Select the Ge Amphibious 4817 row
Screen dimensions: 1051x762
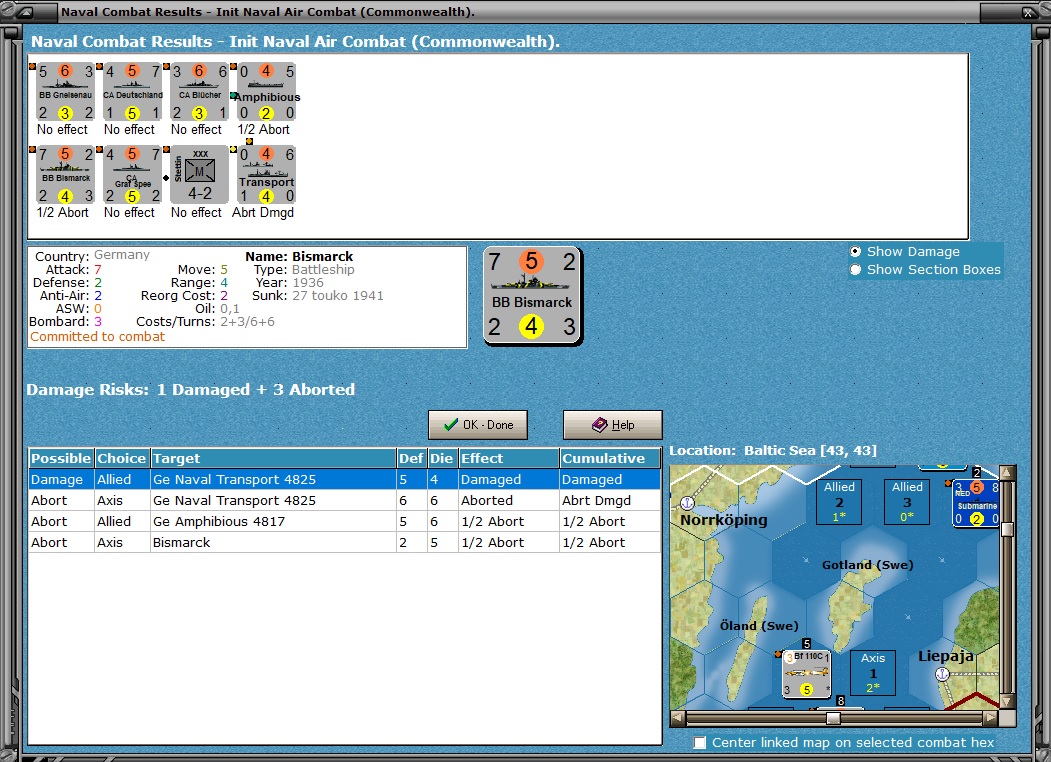tap(345, 521)
